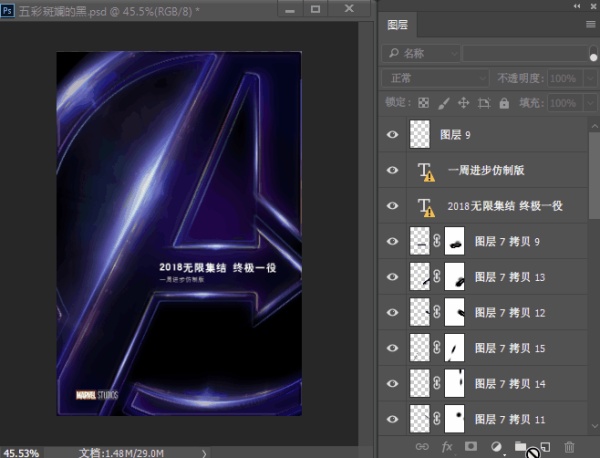Viewport: 600px width, 458px height.
Task: Hide layer 图层 9
Action: (393, 135)
